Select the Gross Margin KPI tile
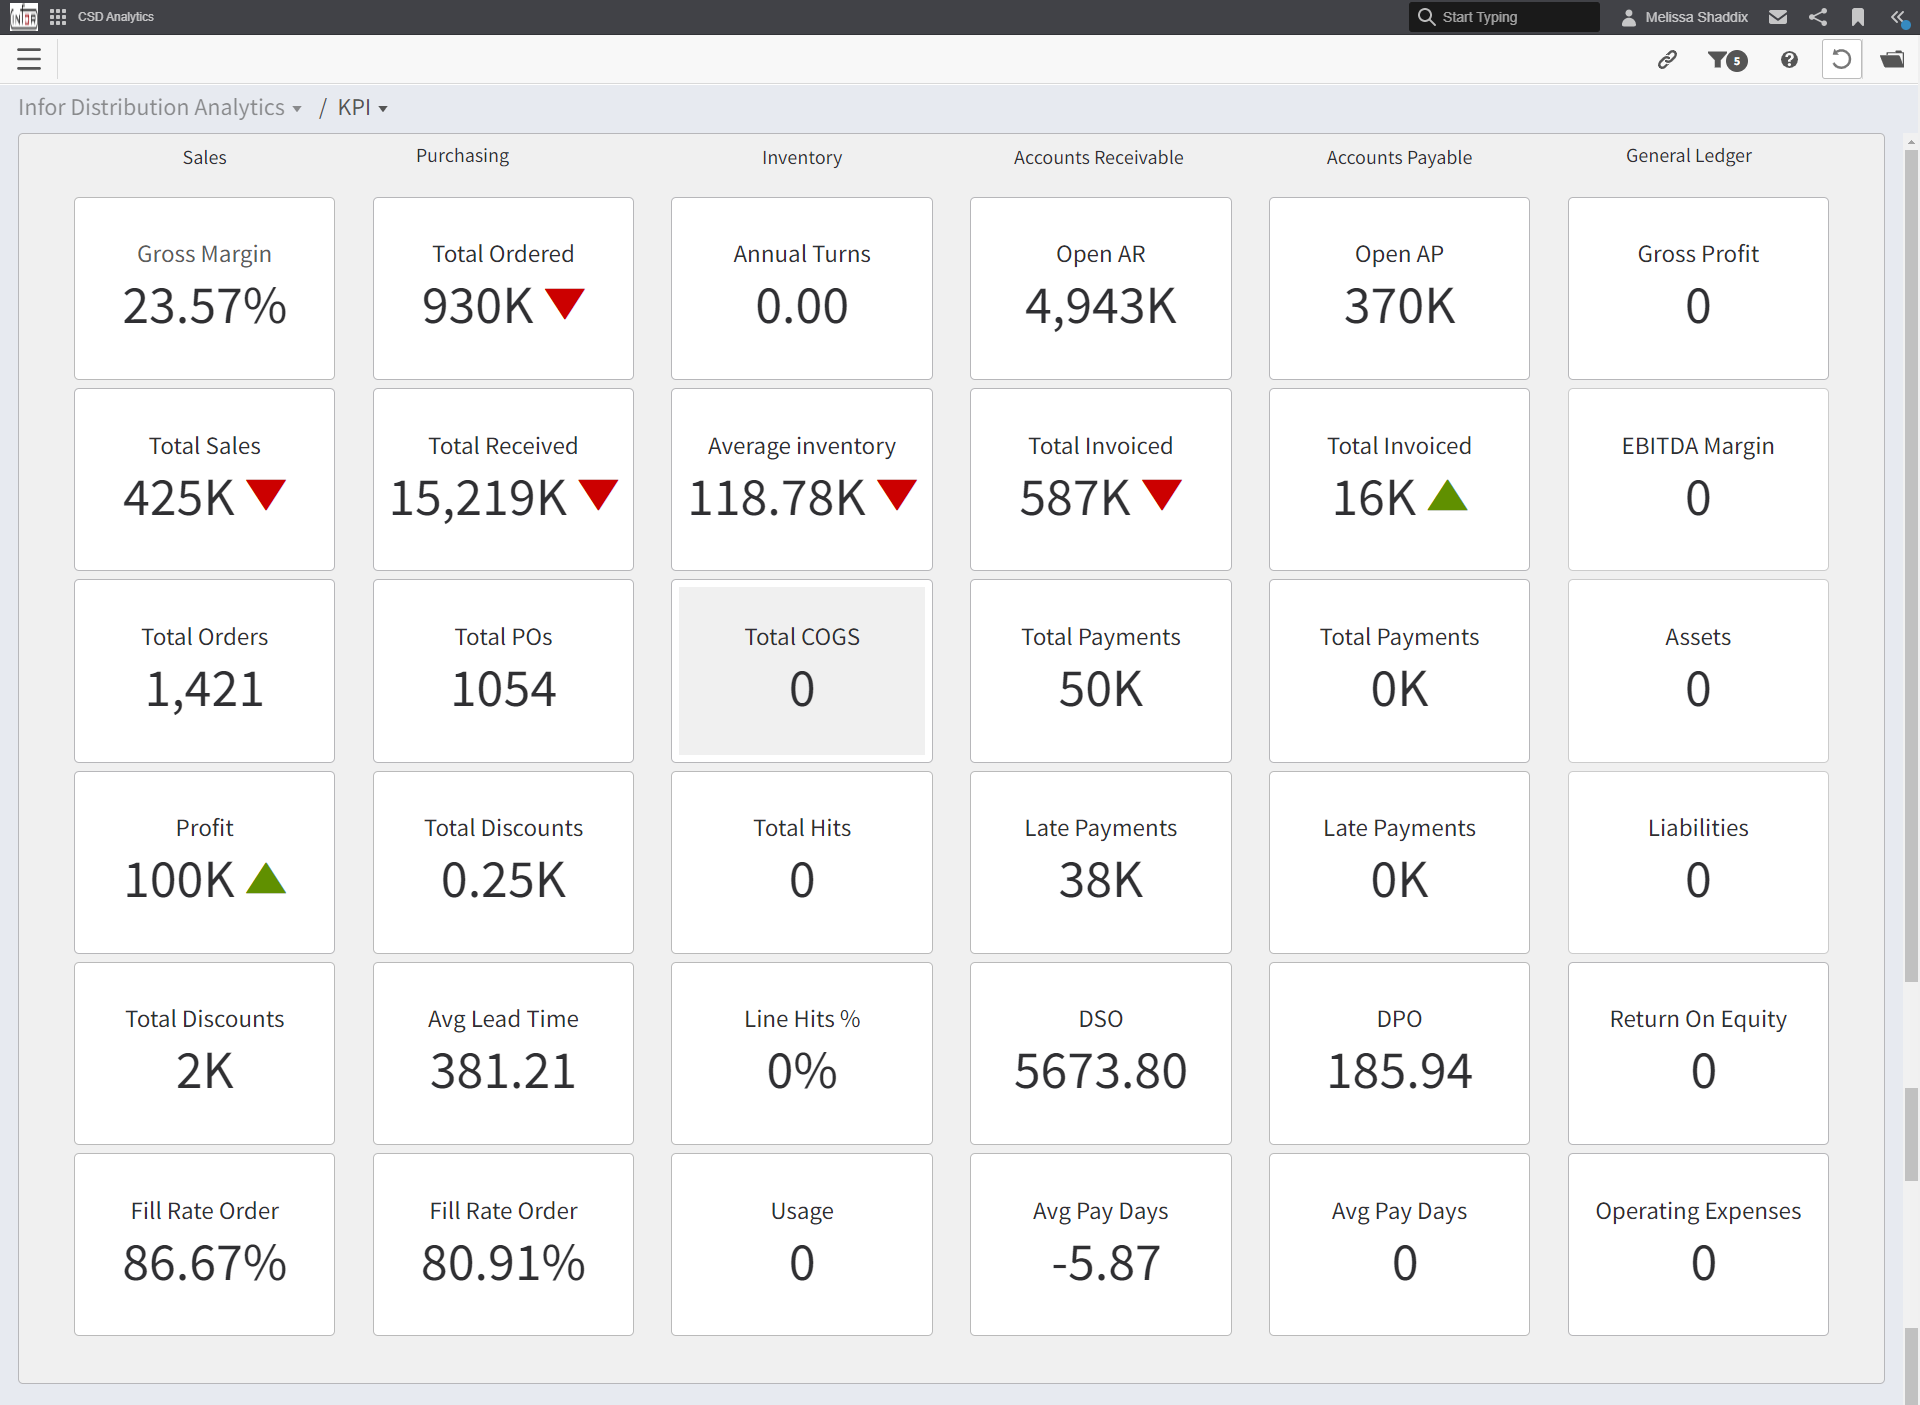Image resolution: width=1920 pixels, height=1405 pixels. (204, 288)
